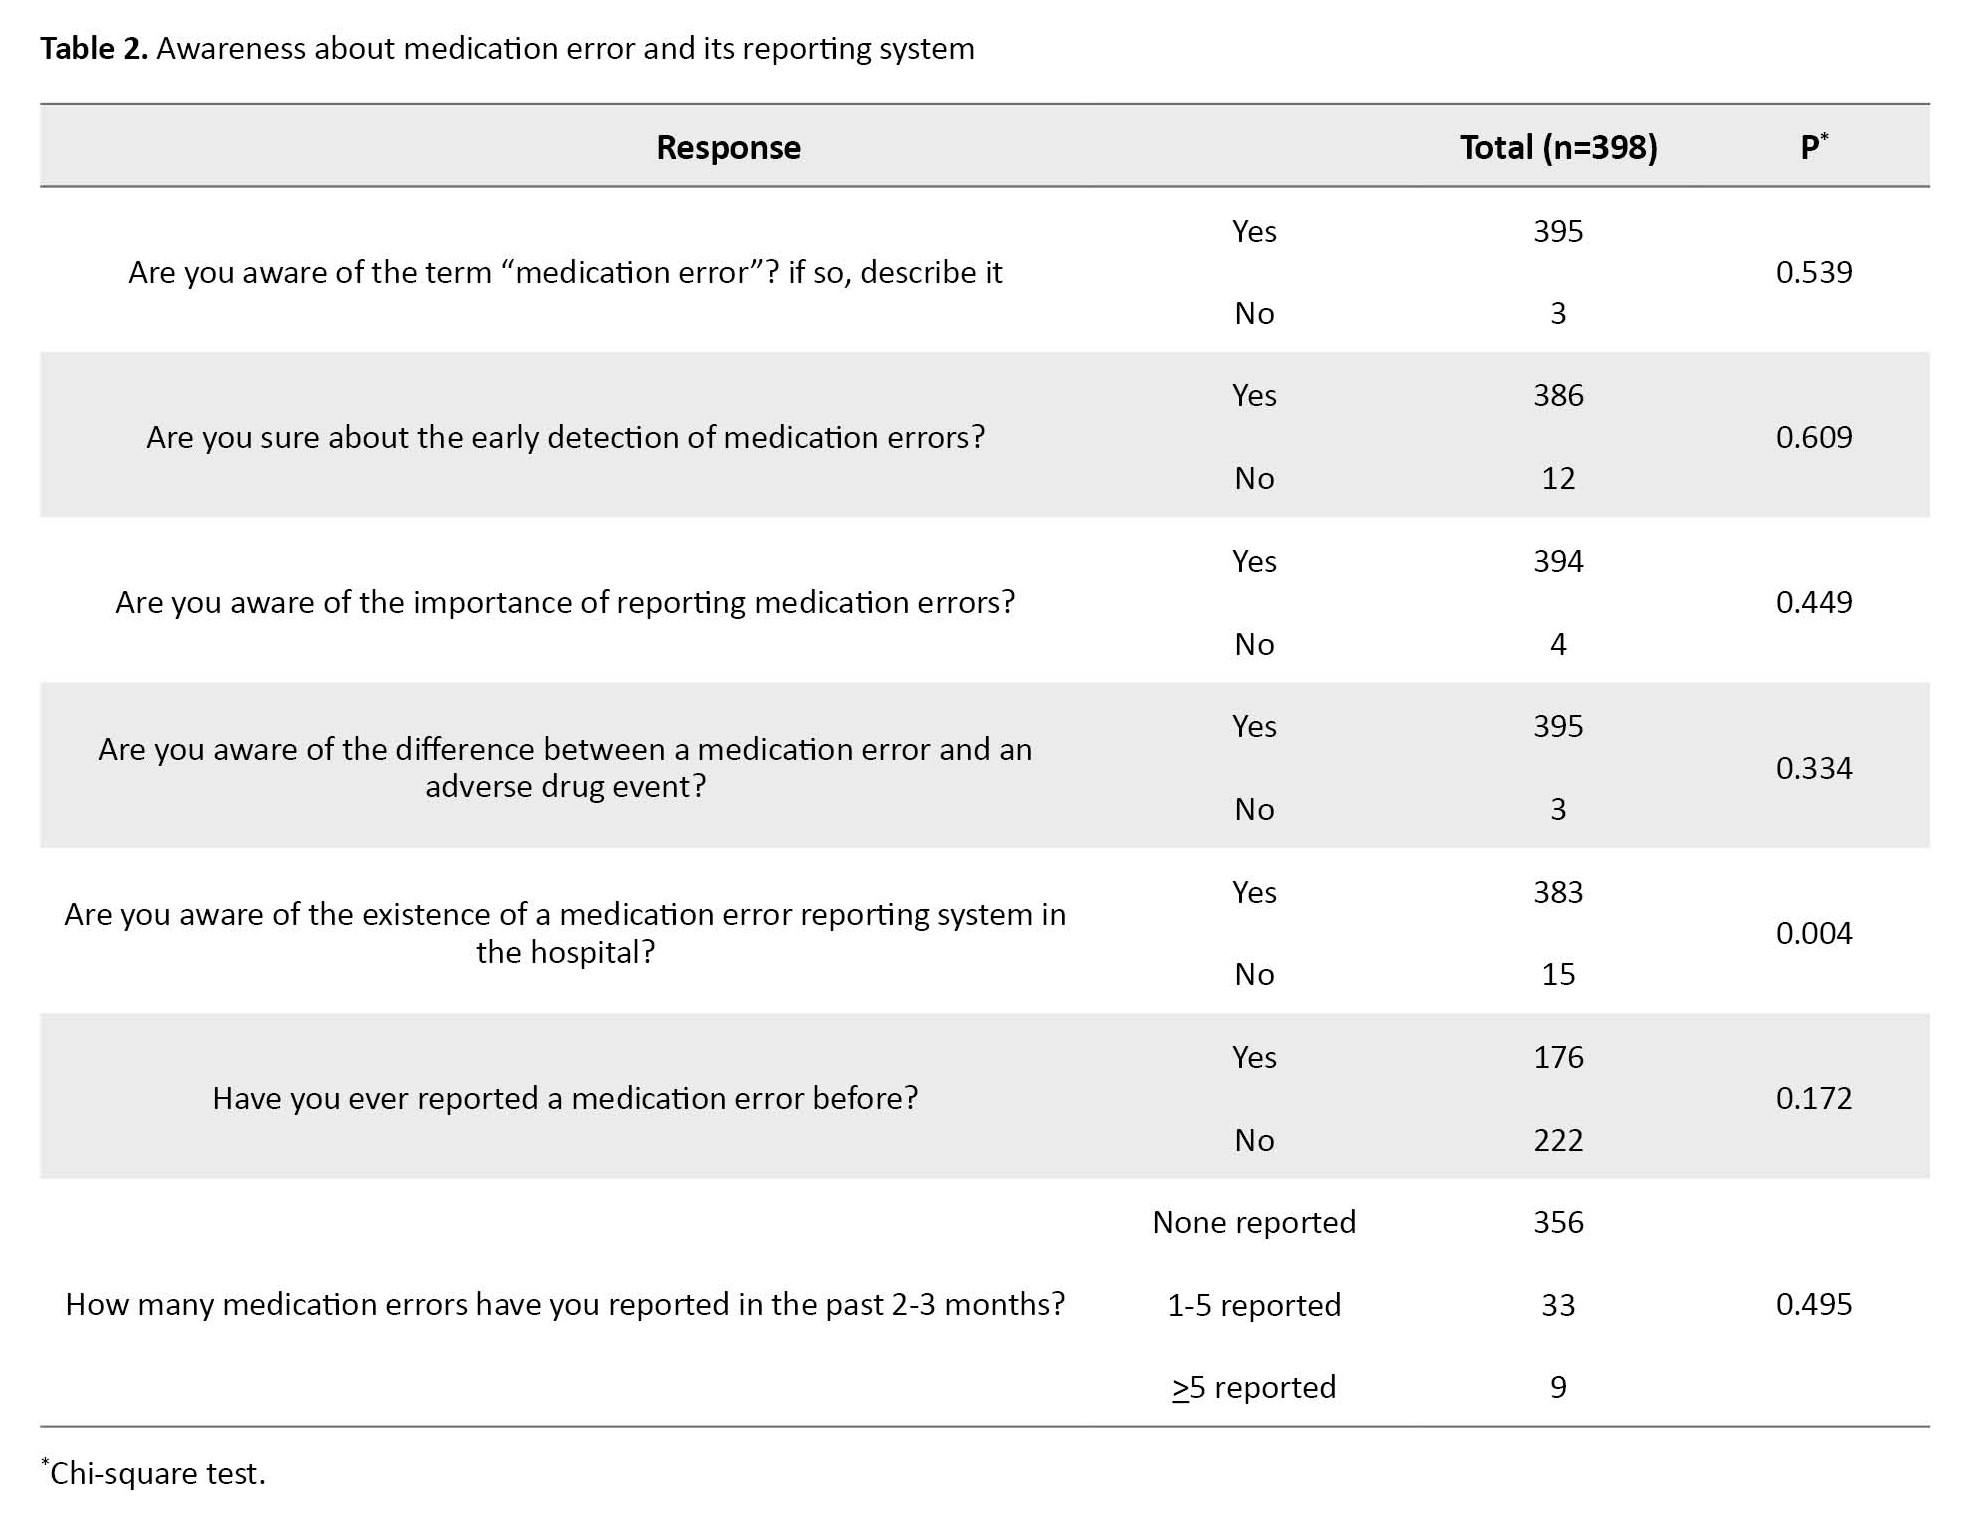Click the '1-5 reported' response label
The width and height of the screenshot is (1970, 1520).
(1254, 1305)
